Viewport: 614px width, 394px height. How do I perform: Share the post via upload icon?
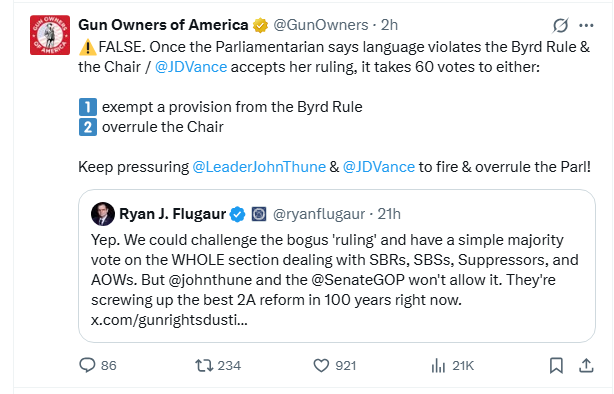[x=586, y=365]
